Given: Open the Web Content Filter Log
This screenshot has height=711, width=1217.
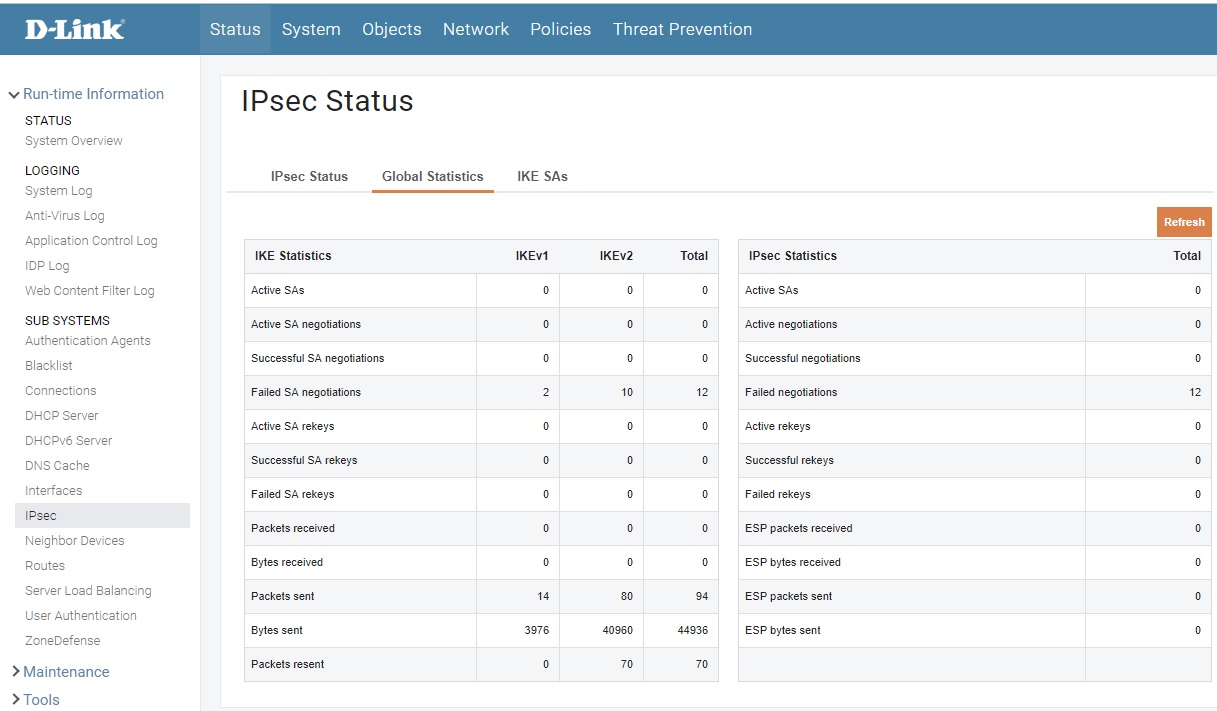Looking at the screenshot, I should (90, 291).
